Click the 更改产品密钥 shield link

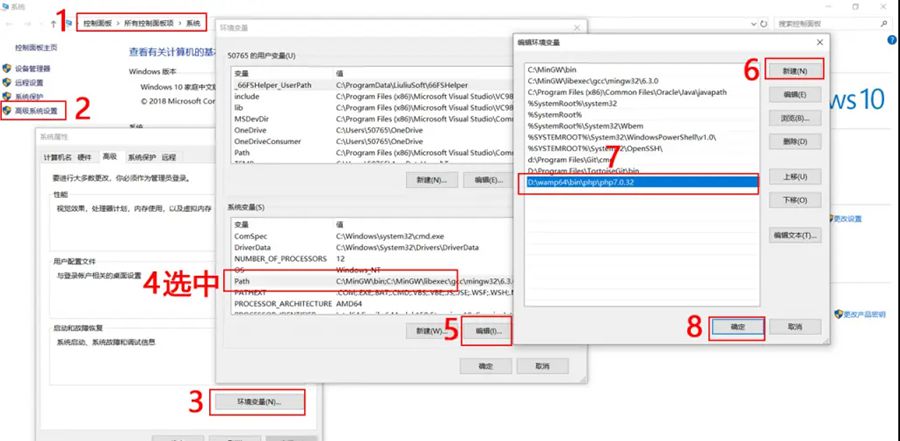coord(860,314)
